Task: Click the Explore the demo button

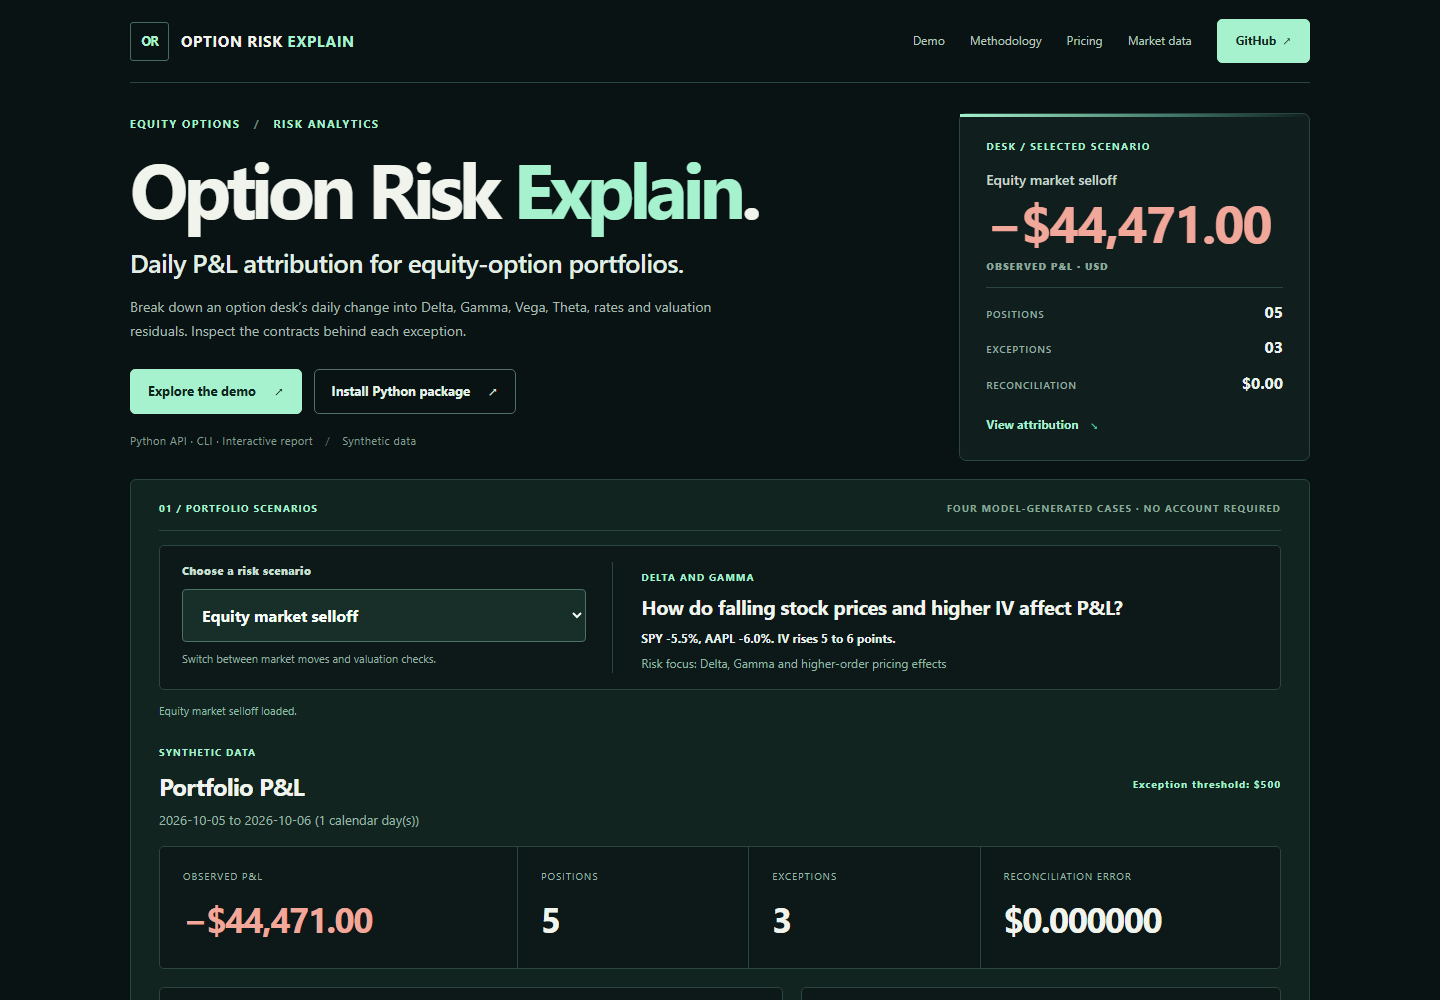Action: (x=216, y=391)
